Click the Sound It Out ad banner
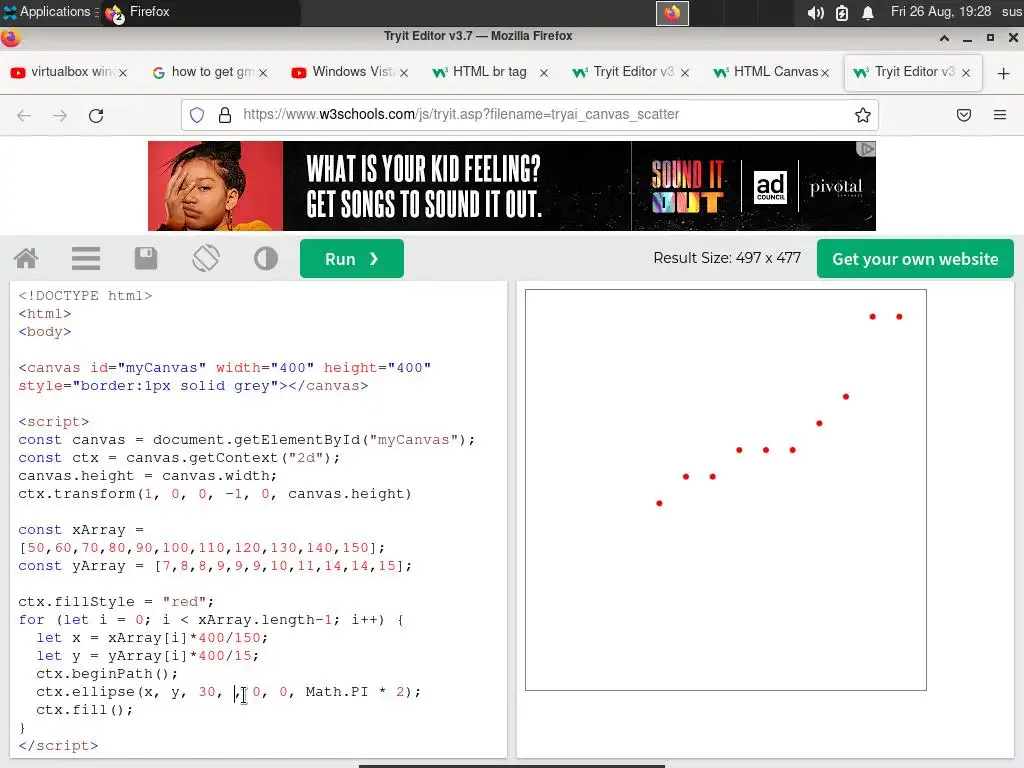This screenshot has height=768, width=1024. pyautogui.click(x=511, y=186)
